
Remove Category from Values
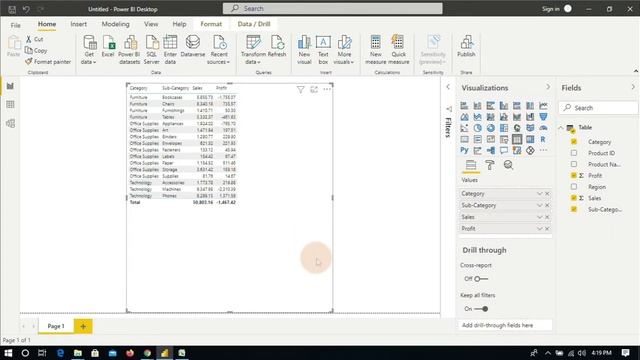pyautogui.click(x=547, y=193)
